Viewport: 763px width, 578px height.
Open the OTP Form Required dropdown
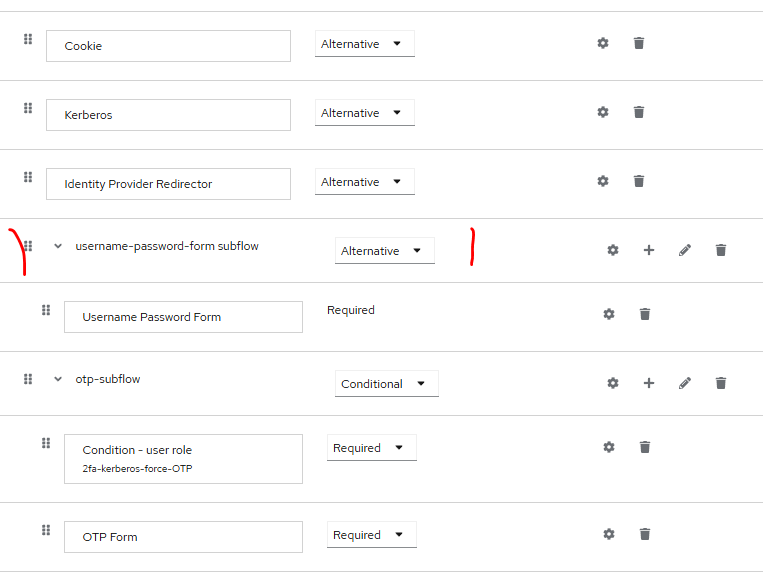coord(372,535)
